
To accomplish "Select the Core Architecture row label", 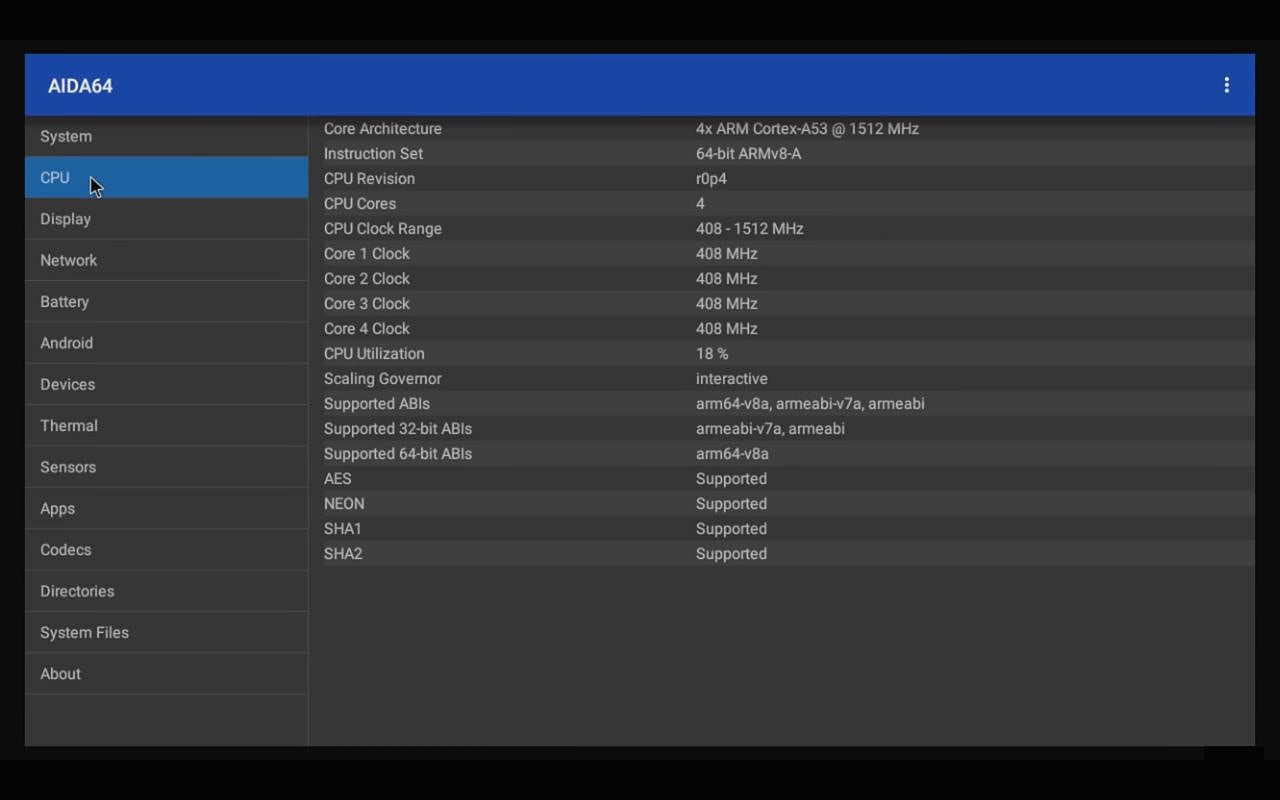I will coord(382,129).
